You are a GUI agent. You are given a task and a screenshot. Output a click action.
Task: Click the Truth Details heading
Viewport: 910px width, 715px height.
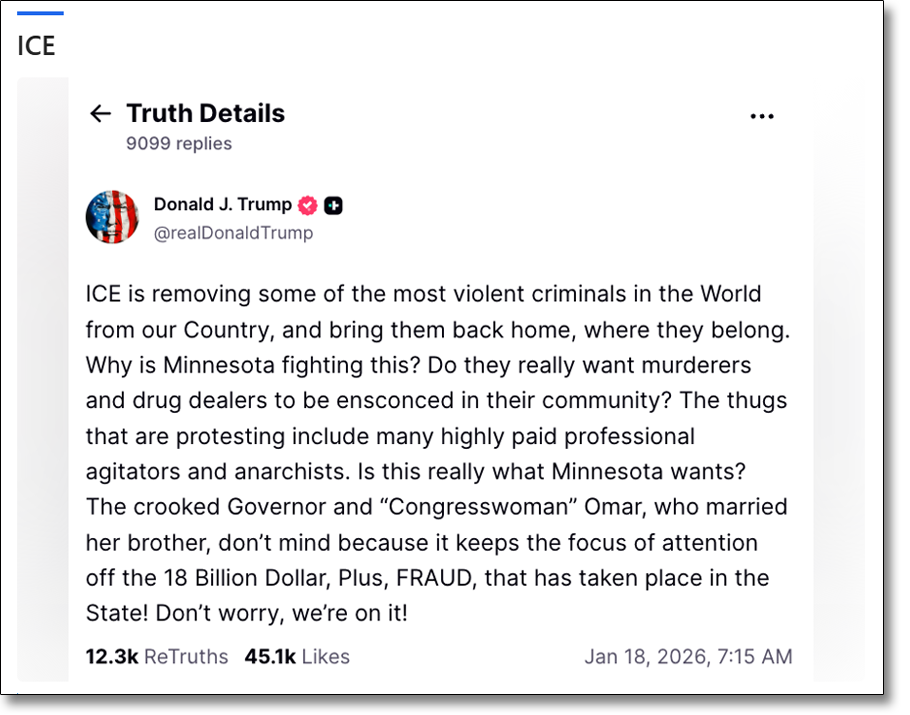coord(205,114)
